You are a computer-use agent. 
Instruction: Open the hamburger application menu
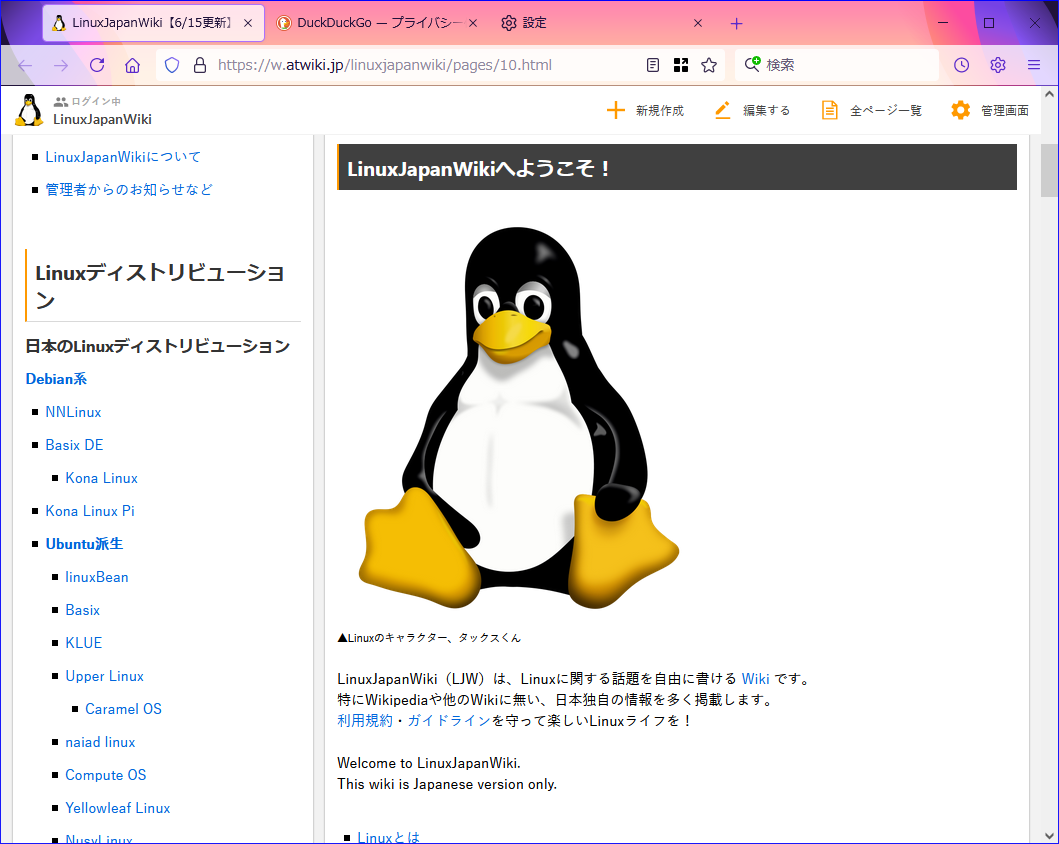point(1033,65)
